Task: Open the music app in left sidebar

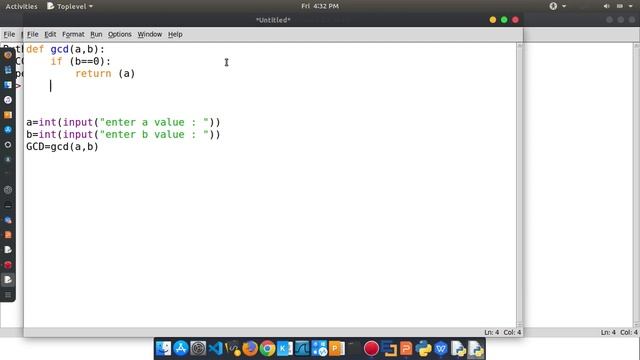Action: click(8, 100)
